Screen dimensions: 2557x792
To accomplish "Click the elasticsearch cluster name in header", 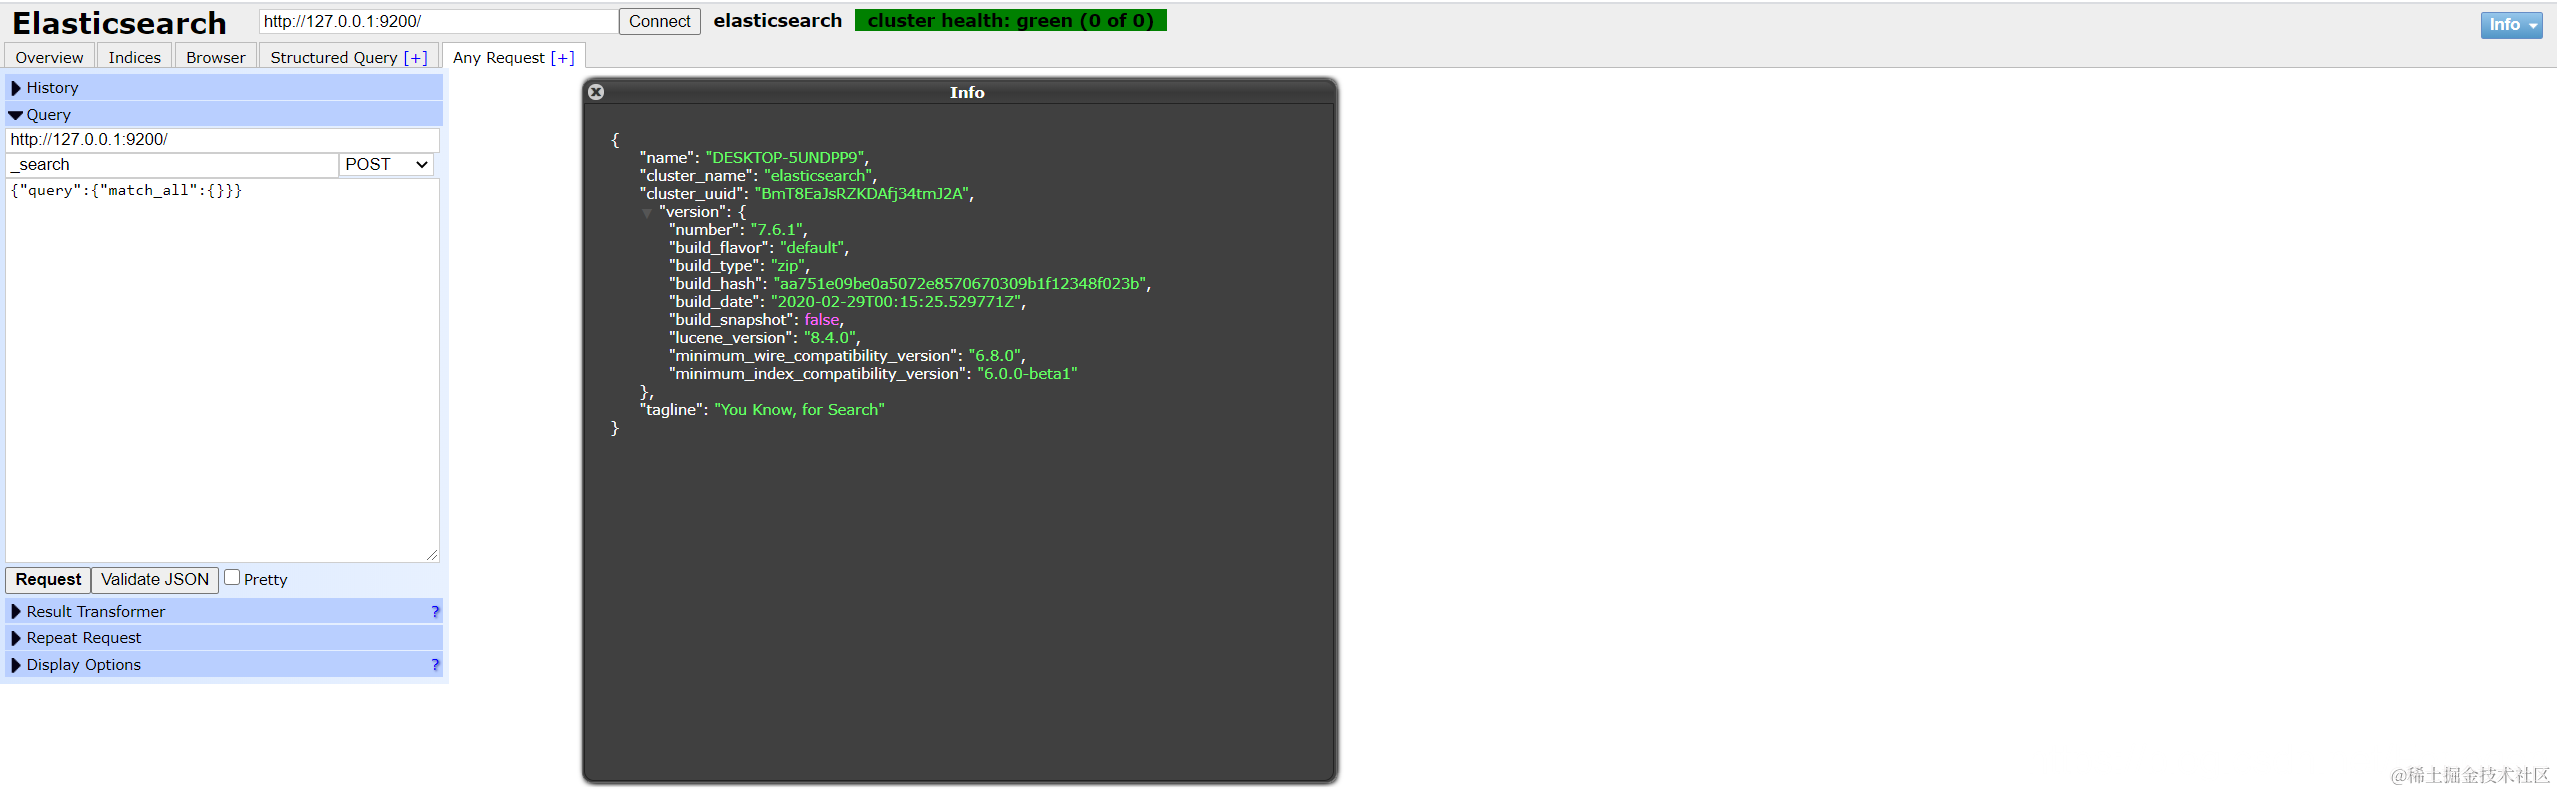I will [778, 21].
